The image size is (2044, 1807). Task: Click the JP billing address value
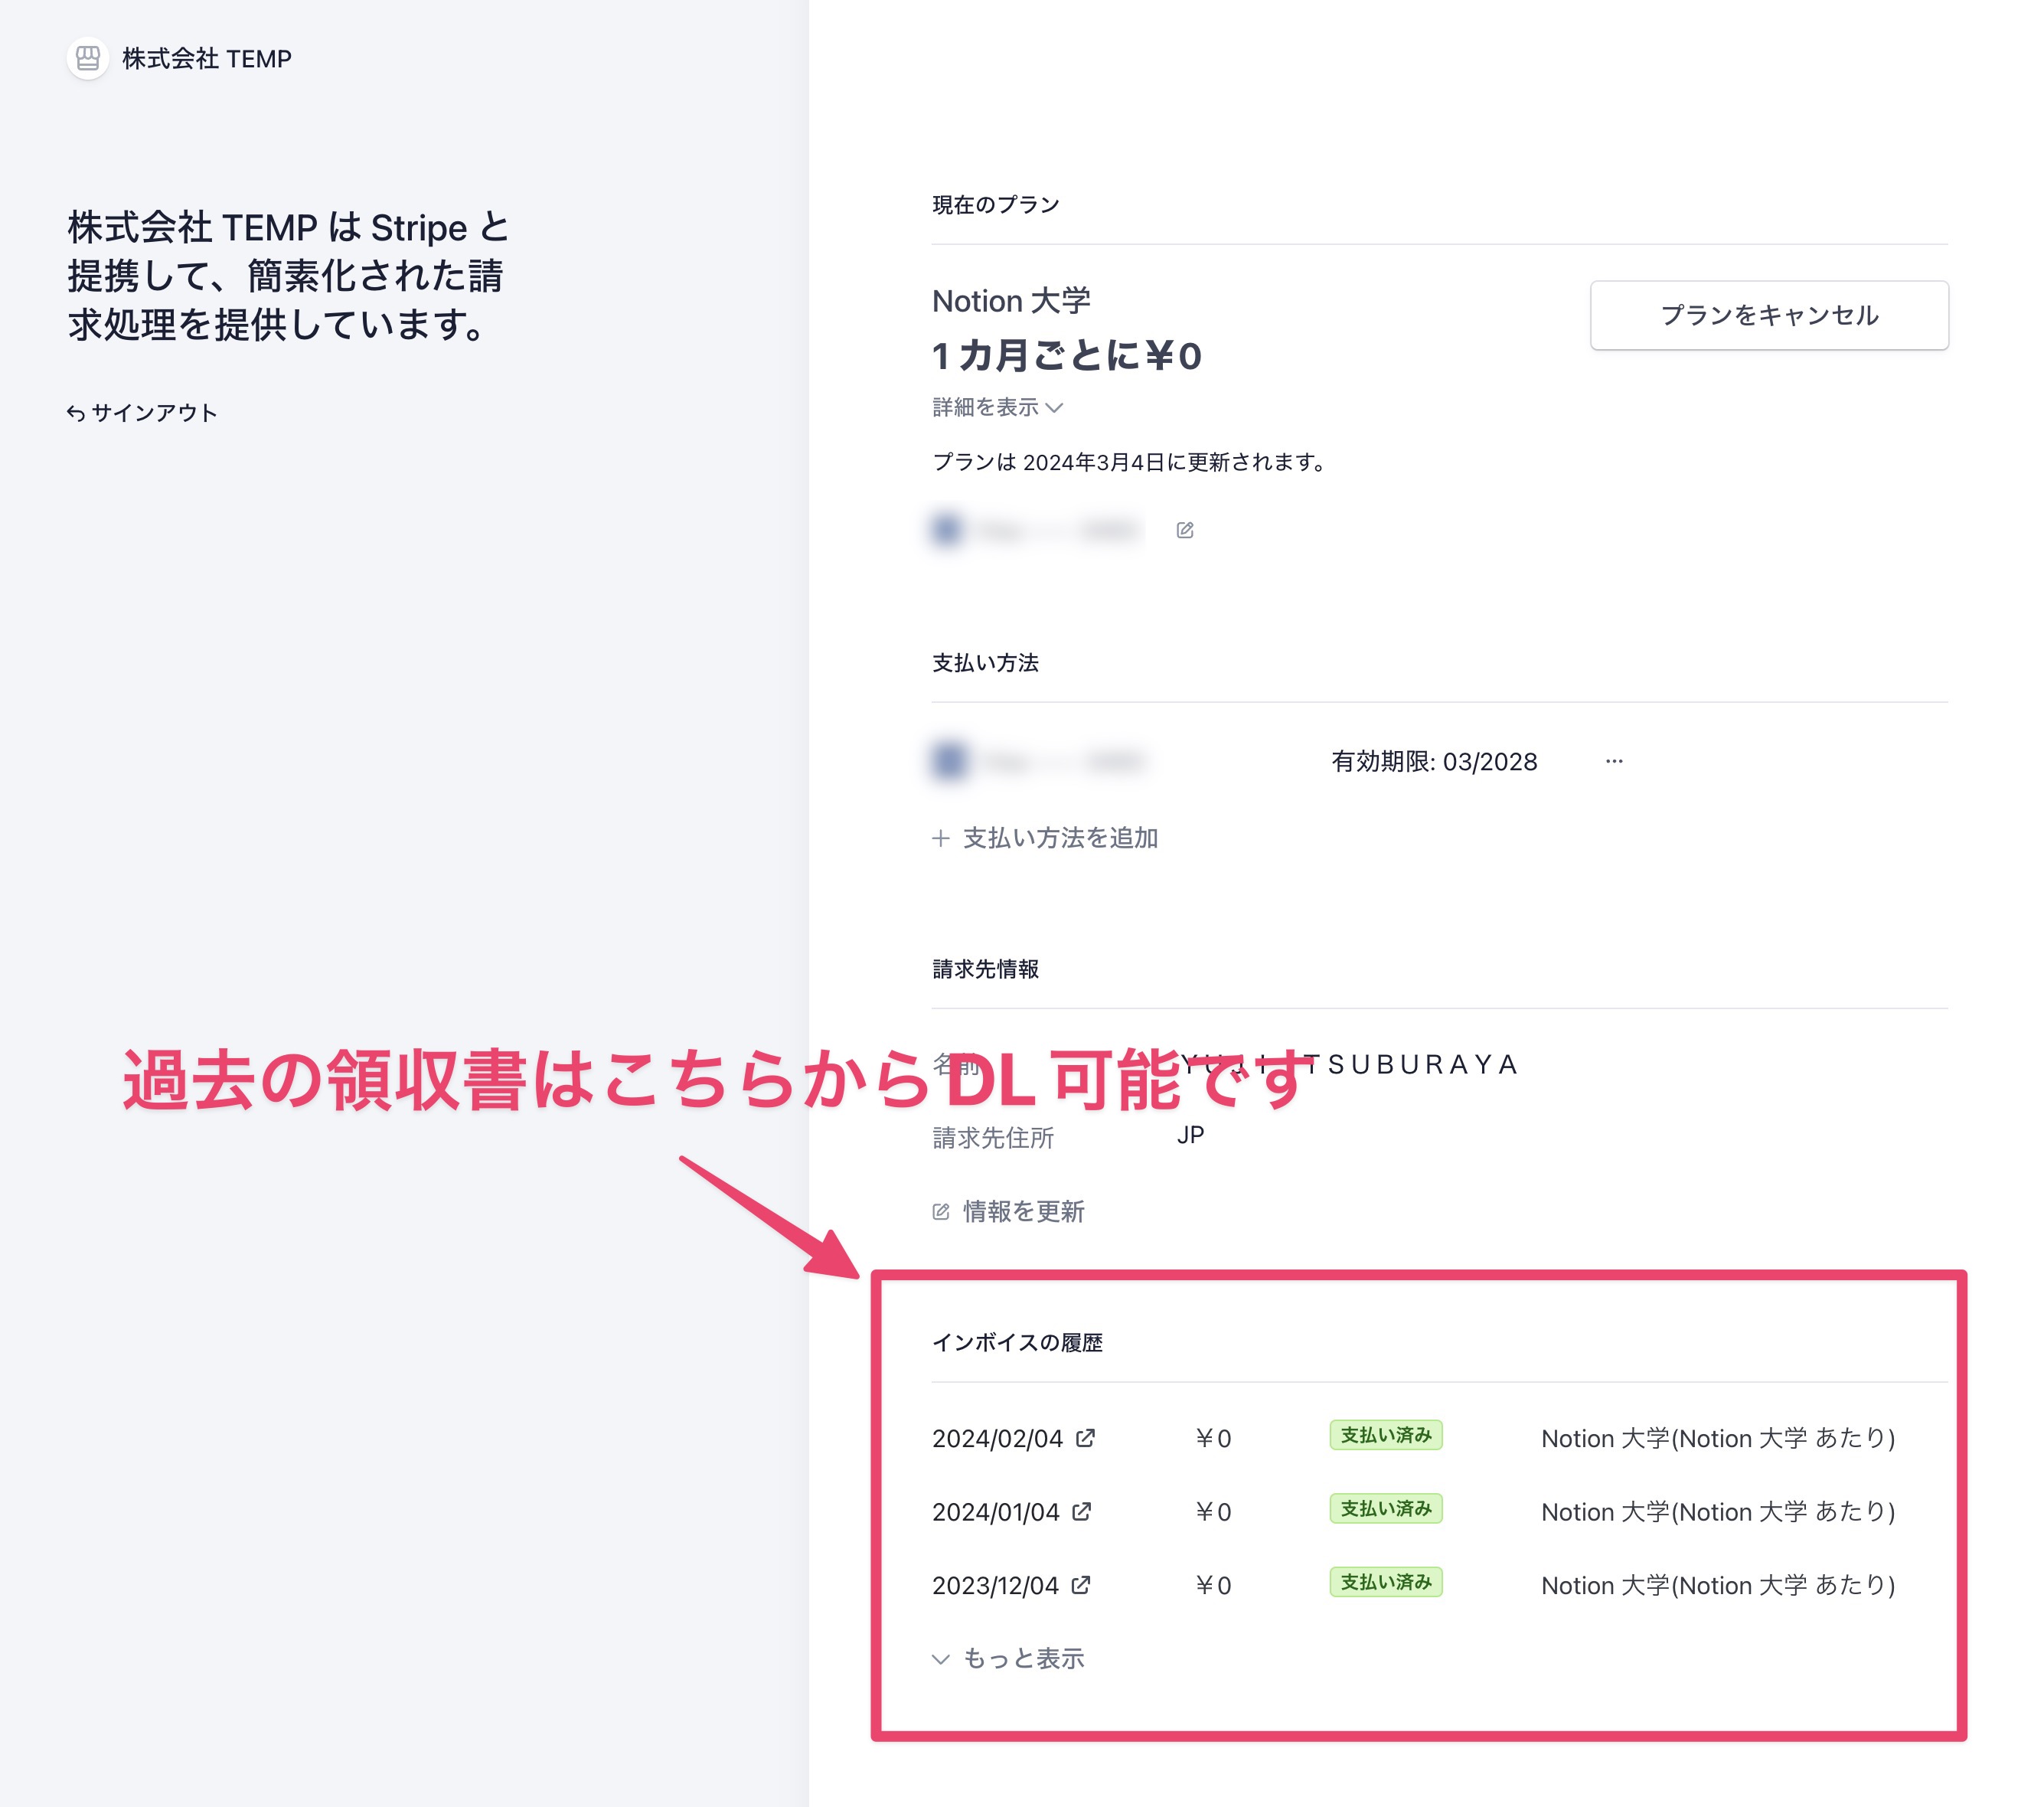click(x=1190, y=1135)
